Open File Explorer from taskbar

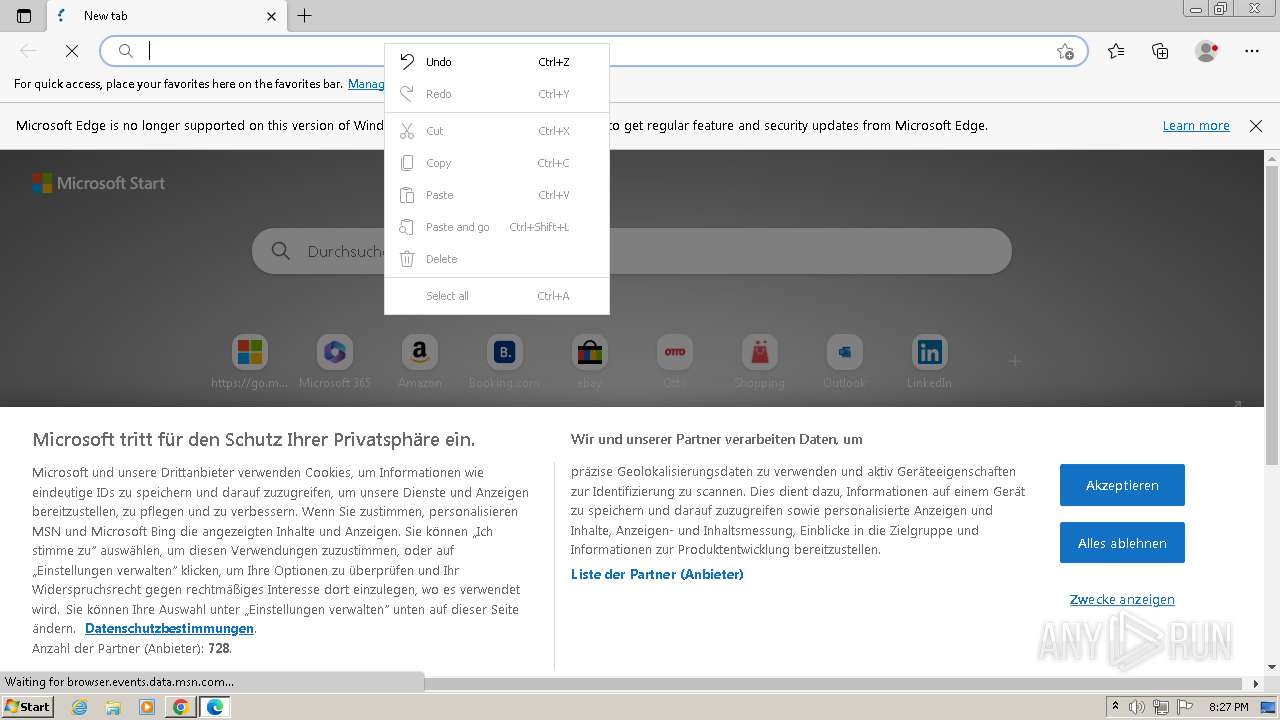(x=113, y=707)
